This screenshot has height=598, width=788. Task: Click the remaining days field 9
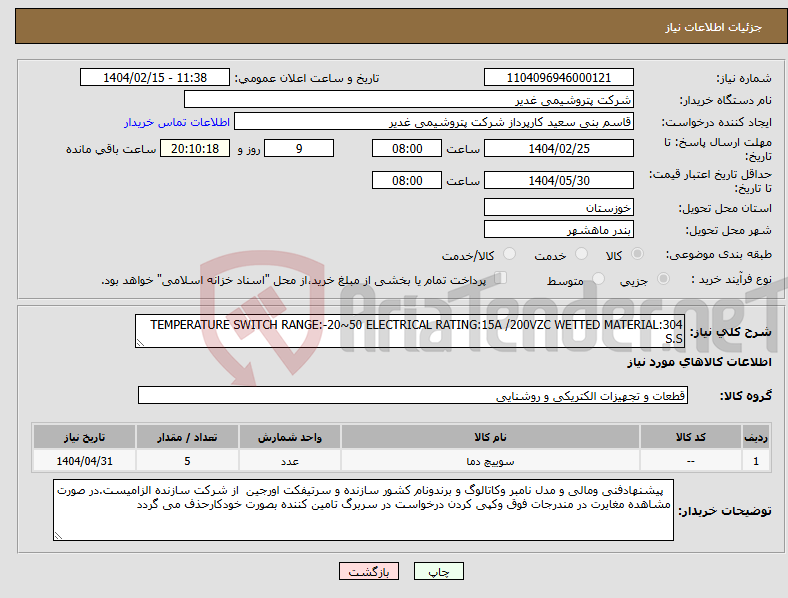pos(299,148)
